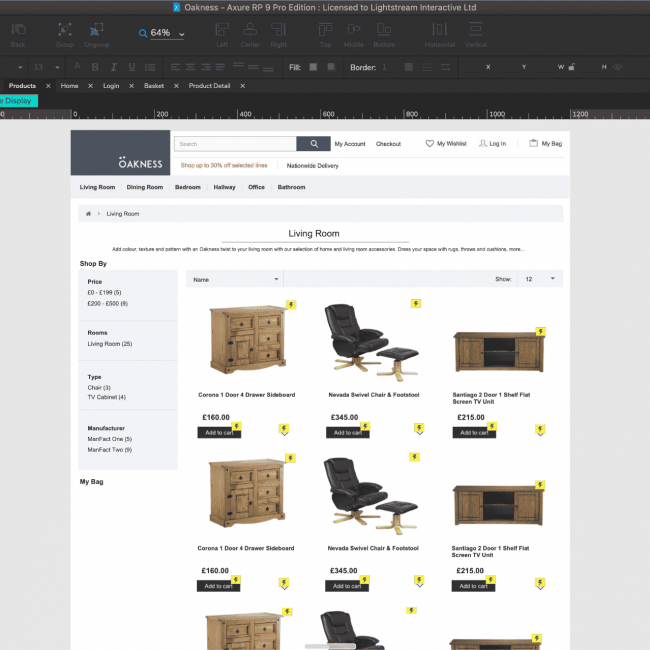The image size is (650, 650).
Task: Toggle underline text formatting
Action: point(131,67)
